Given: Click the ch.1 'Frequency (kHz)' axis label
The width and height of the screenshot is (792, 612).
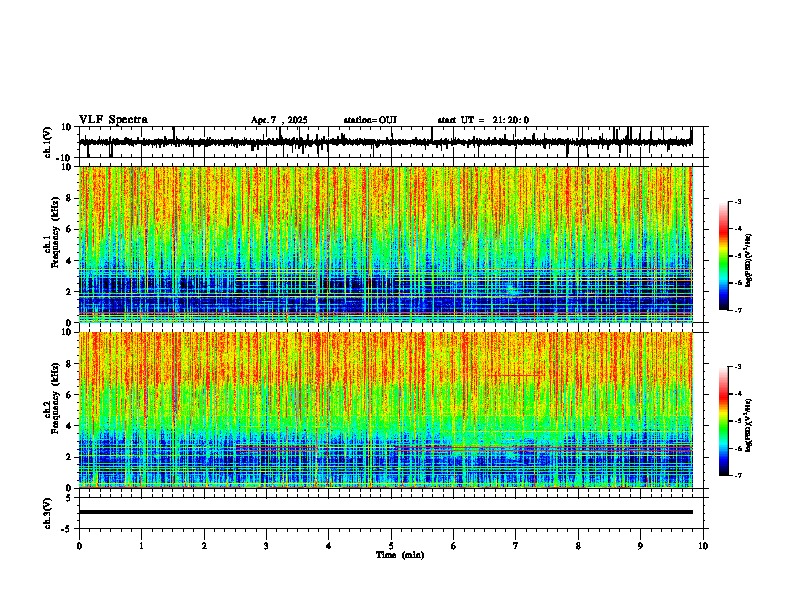Looking at the screenshot, I should pyautogui.click(x=55, y=233).
